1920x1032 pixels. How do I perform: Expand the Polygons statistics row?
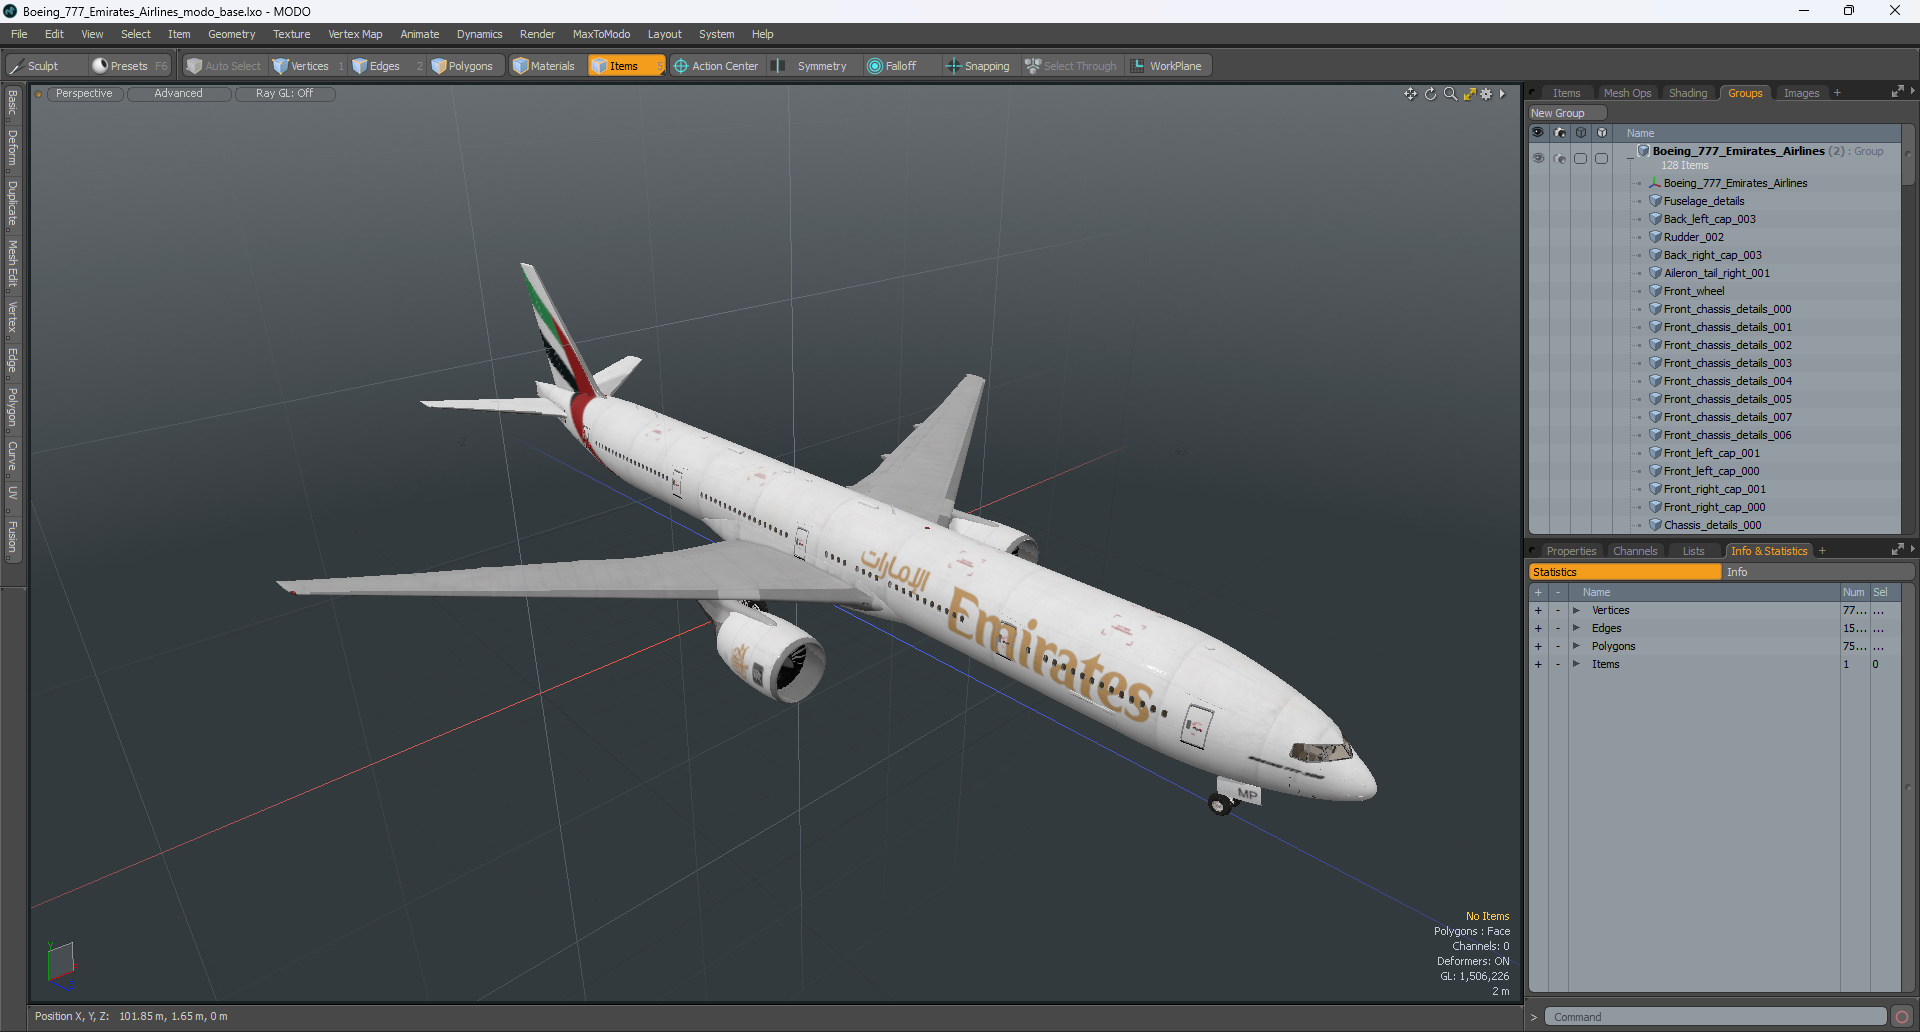point(1576,646)
